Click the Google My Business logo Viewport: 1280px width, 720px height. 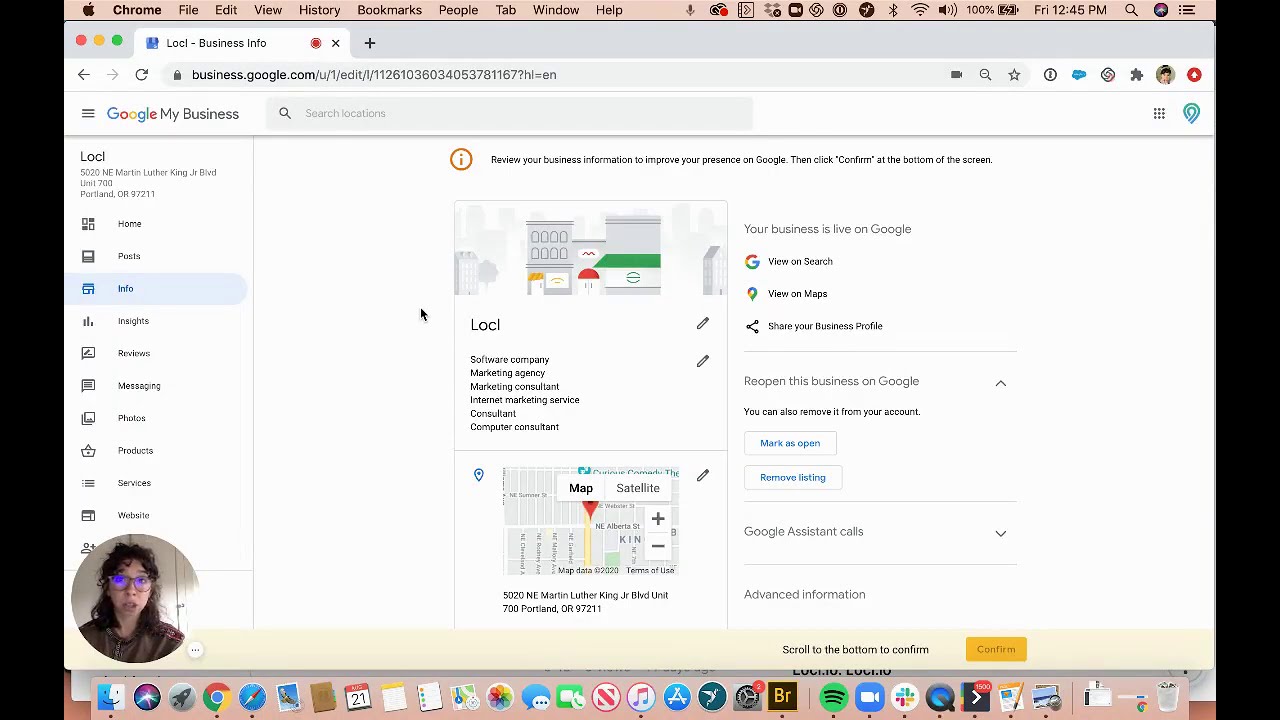point(173,114)
